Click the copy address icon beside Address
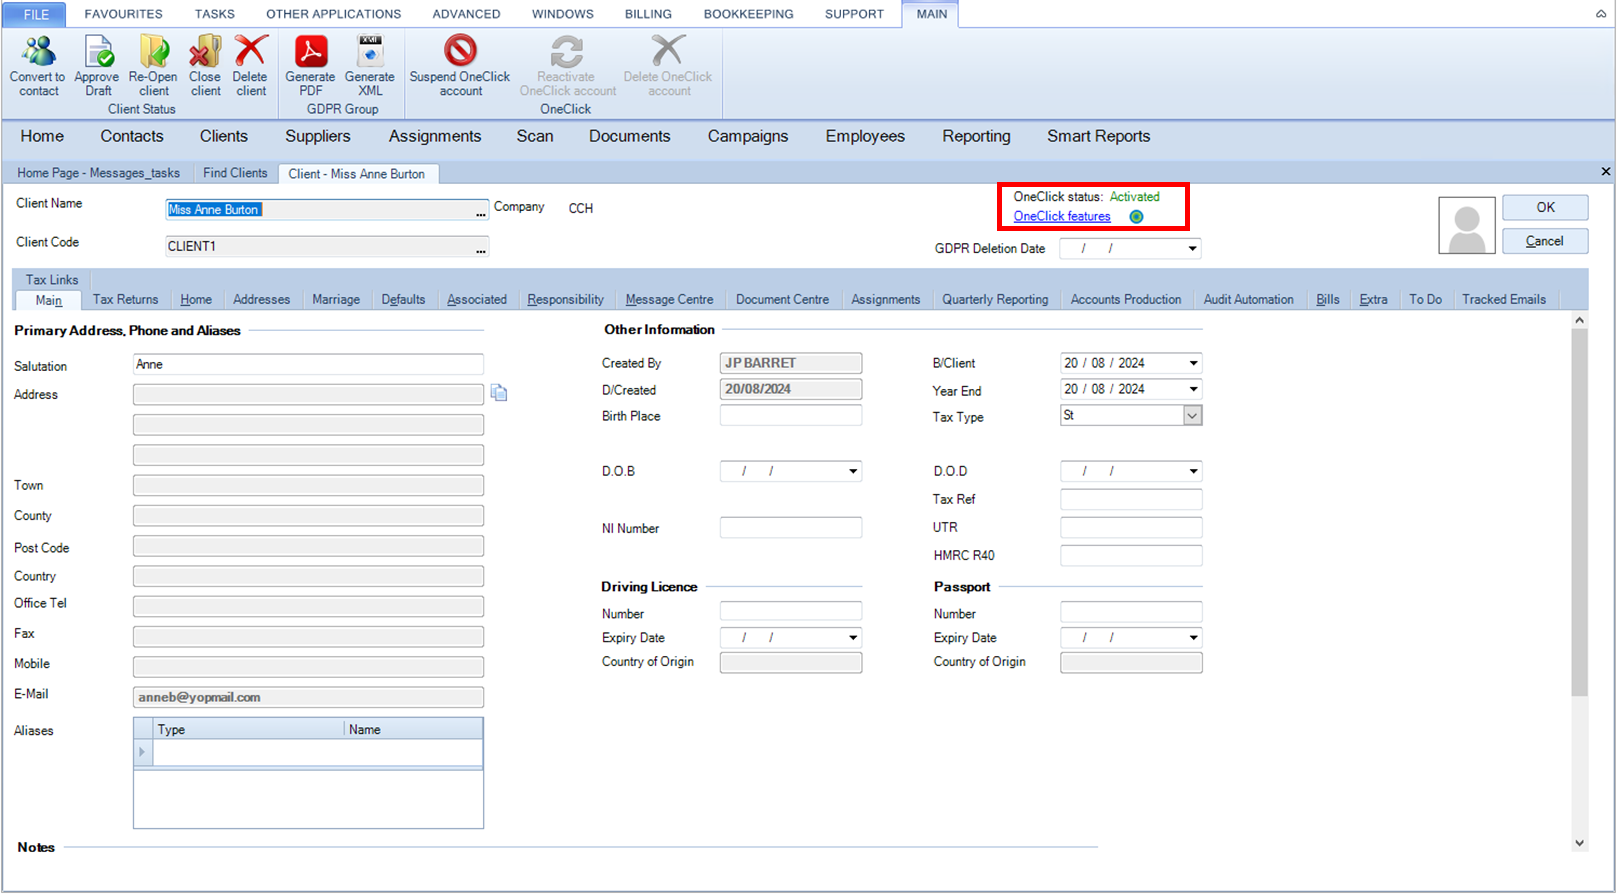 [x=499, y=394]
